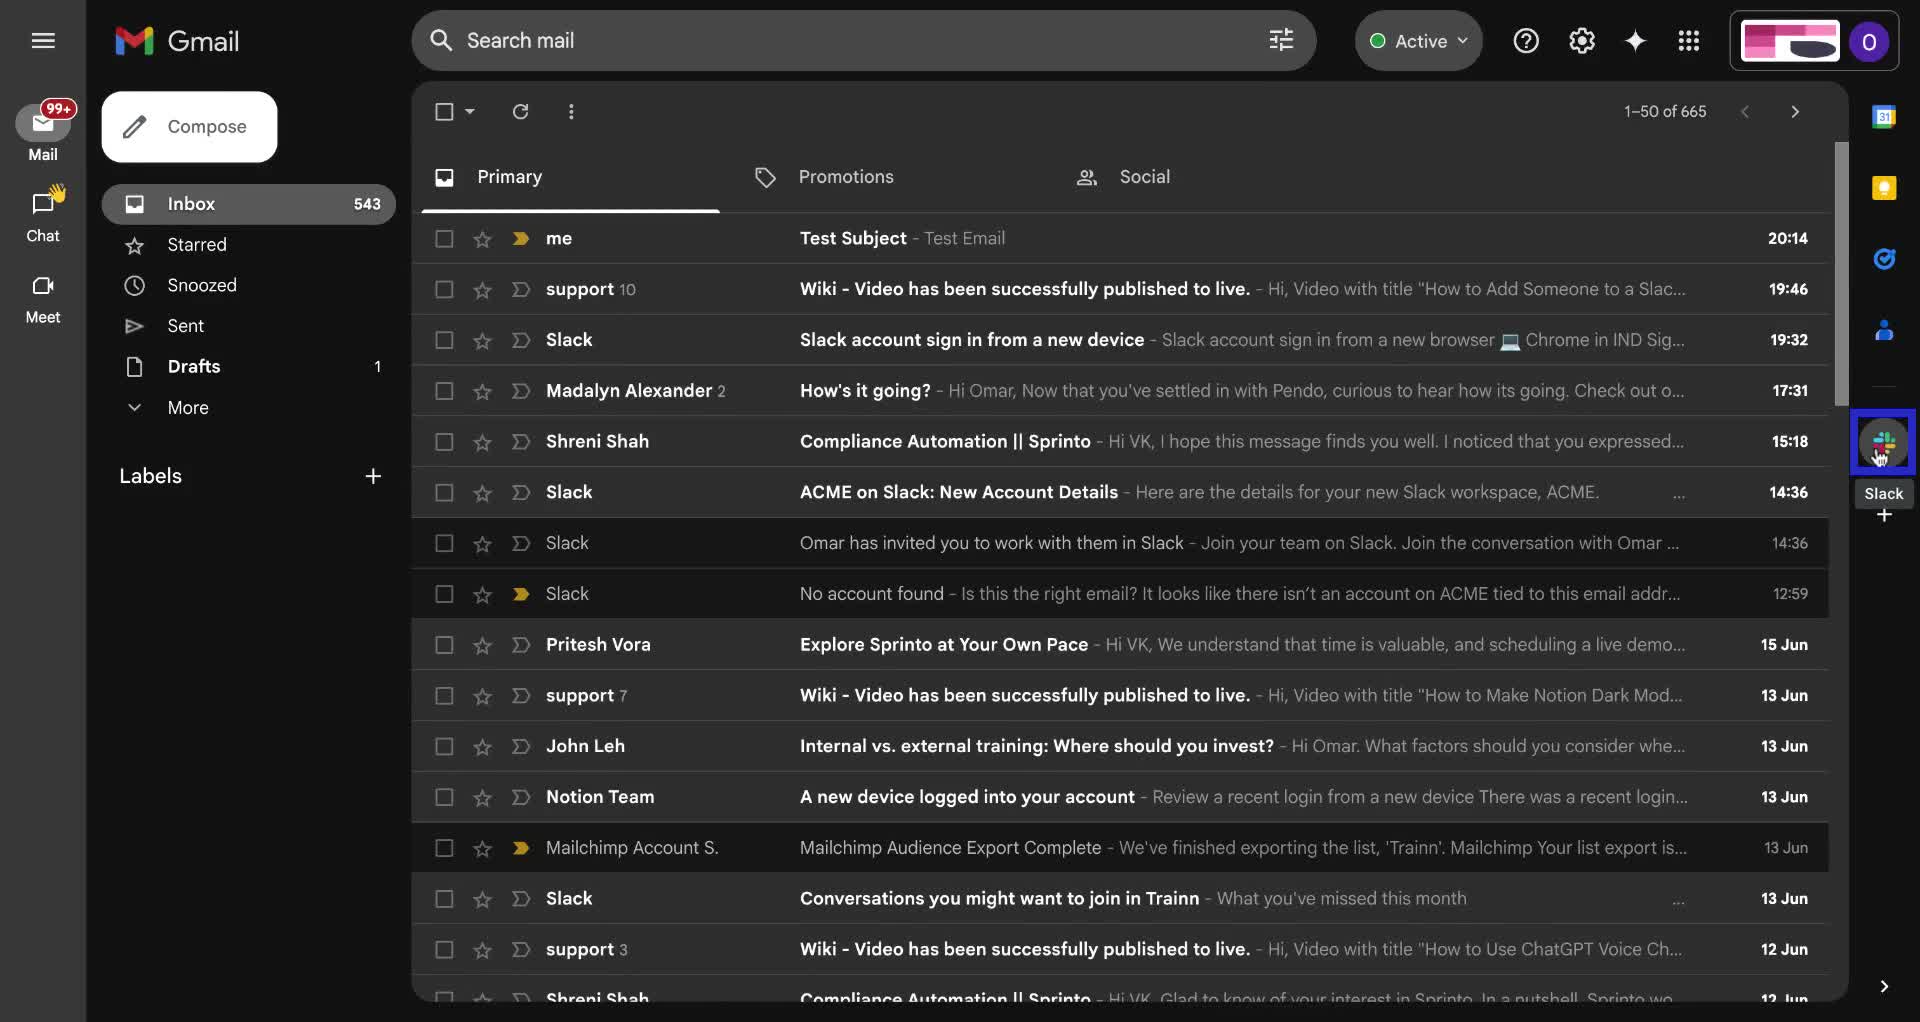Open the select-all dropdown arrow

click(x=467, y=111)
